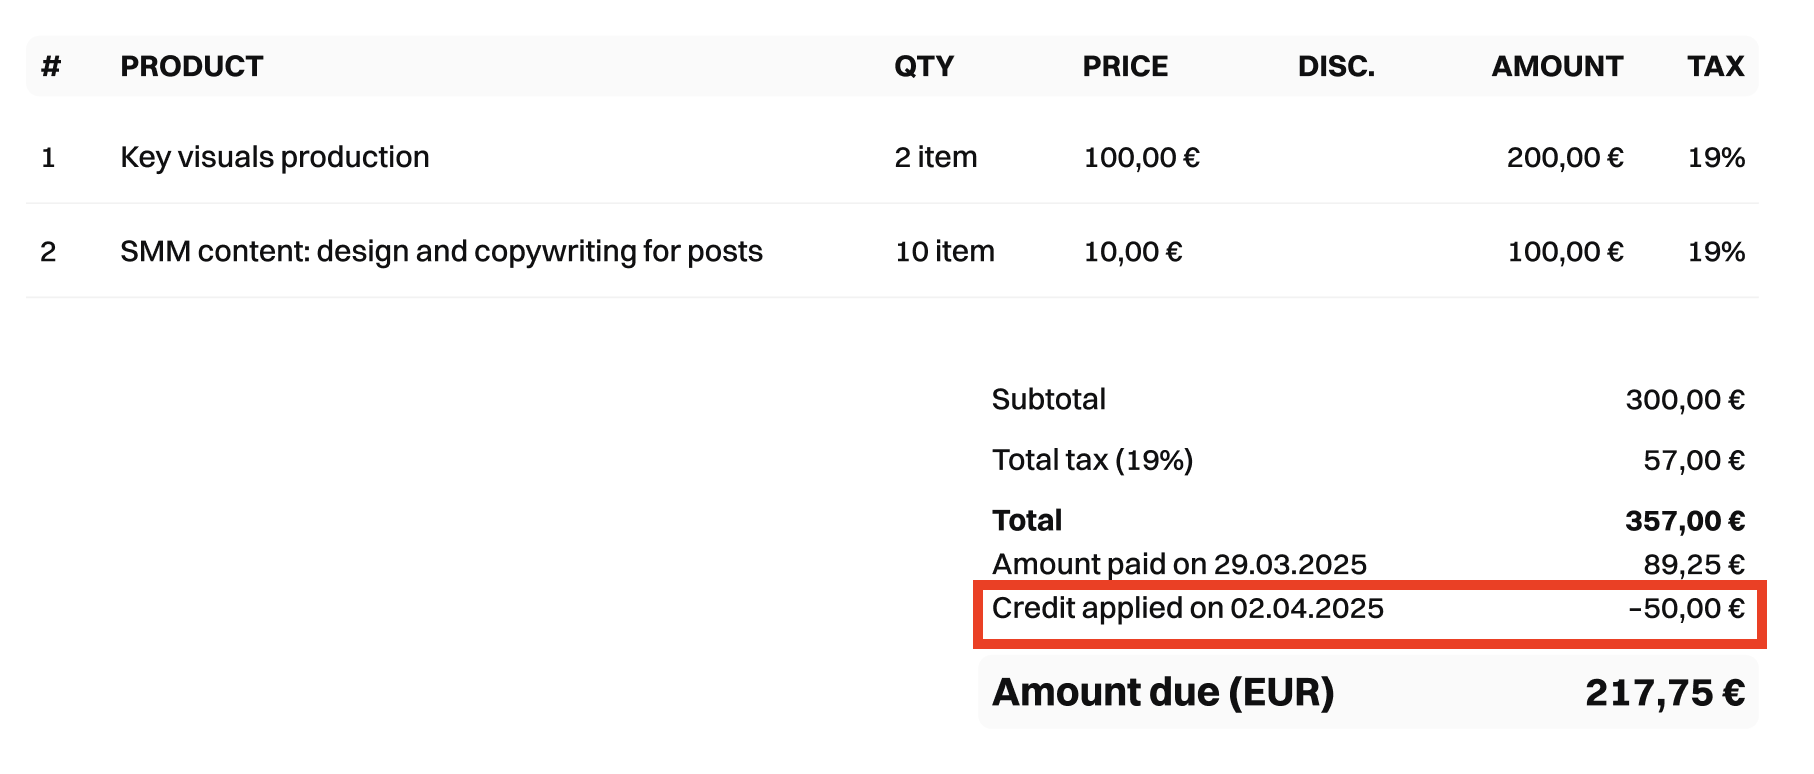Viewport: 1814px width, 774px height.
Task: Click the PRICE column header
Action: pos(1125,66)
